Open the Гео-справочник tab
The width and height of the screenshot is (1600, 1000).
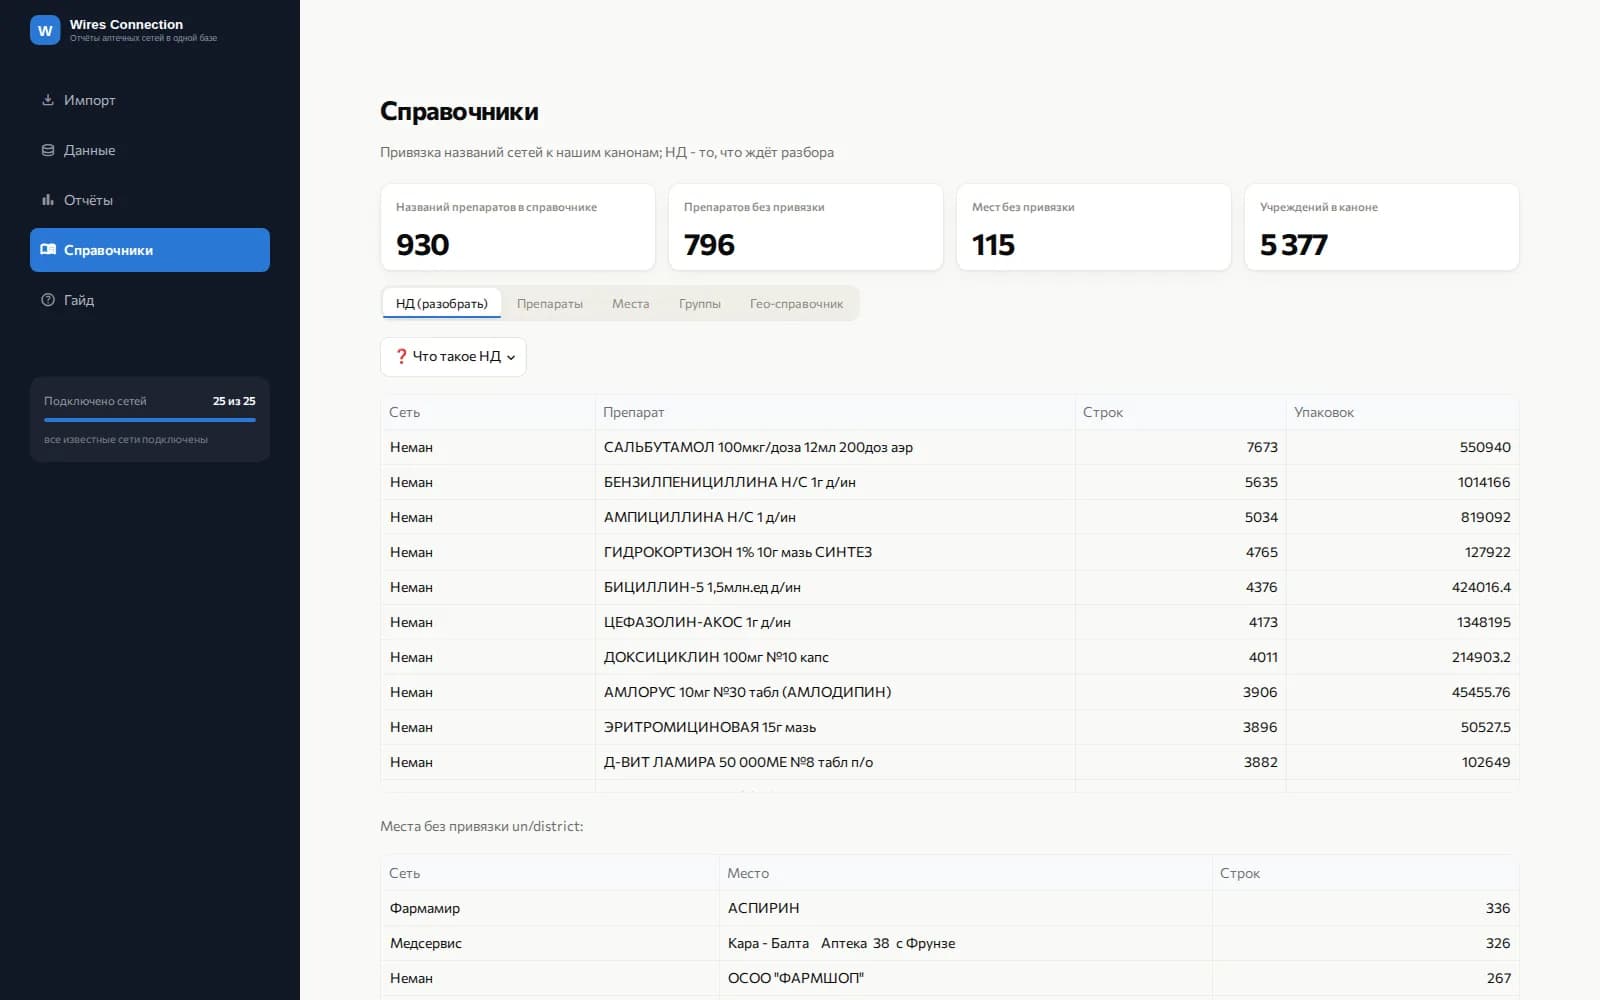tap(796, 303)
